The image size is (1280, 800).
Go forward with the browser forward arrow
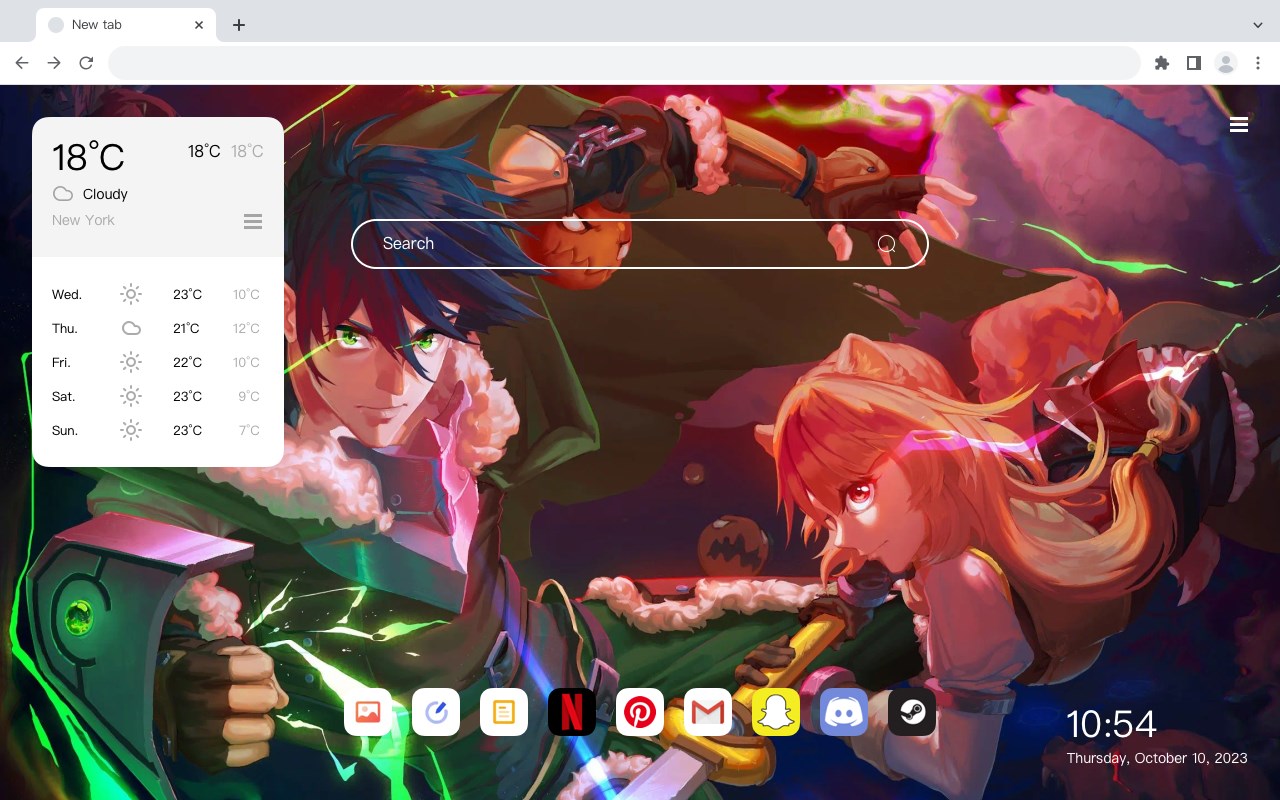click(x=54, y=63)
